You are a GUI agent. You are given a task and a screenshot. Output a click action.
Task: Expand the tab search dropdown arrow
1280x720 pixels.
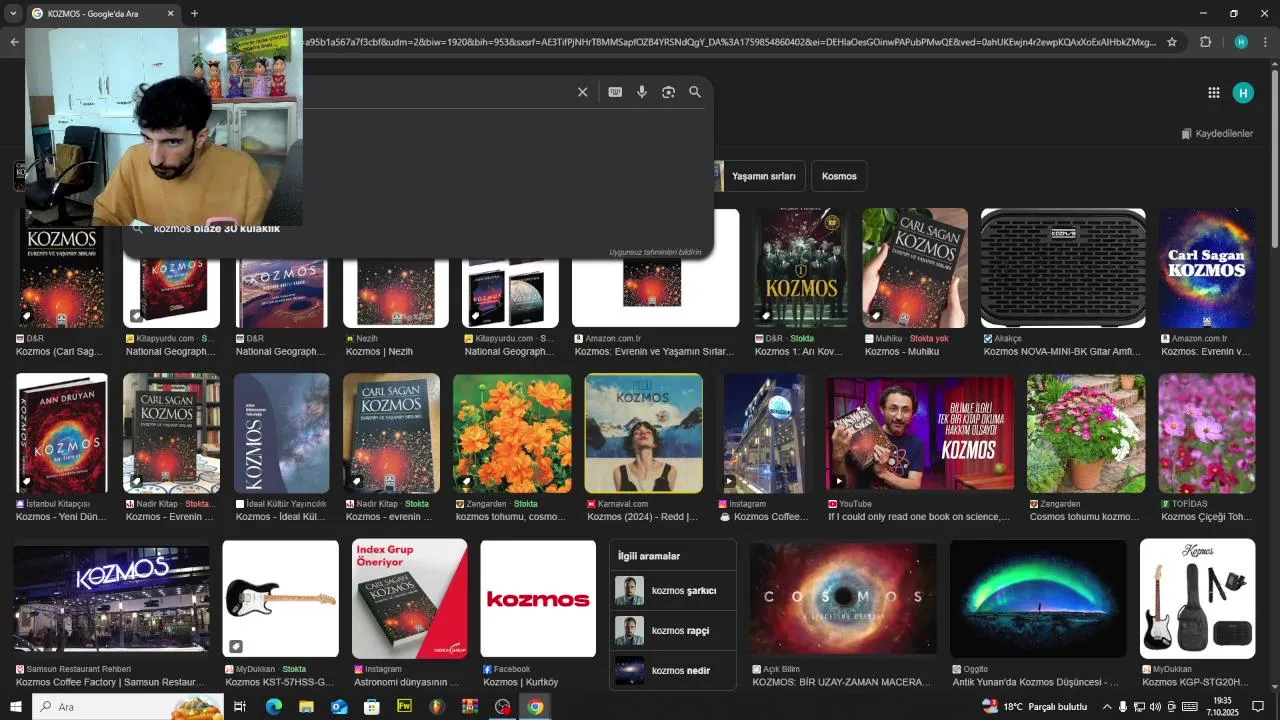[x=13, y=14]
